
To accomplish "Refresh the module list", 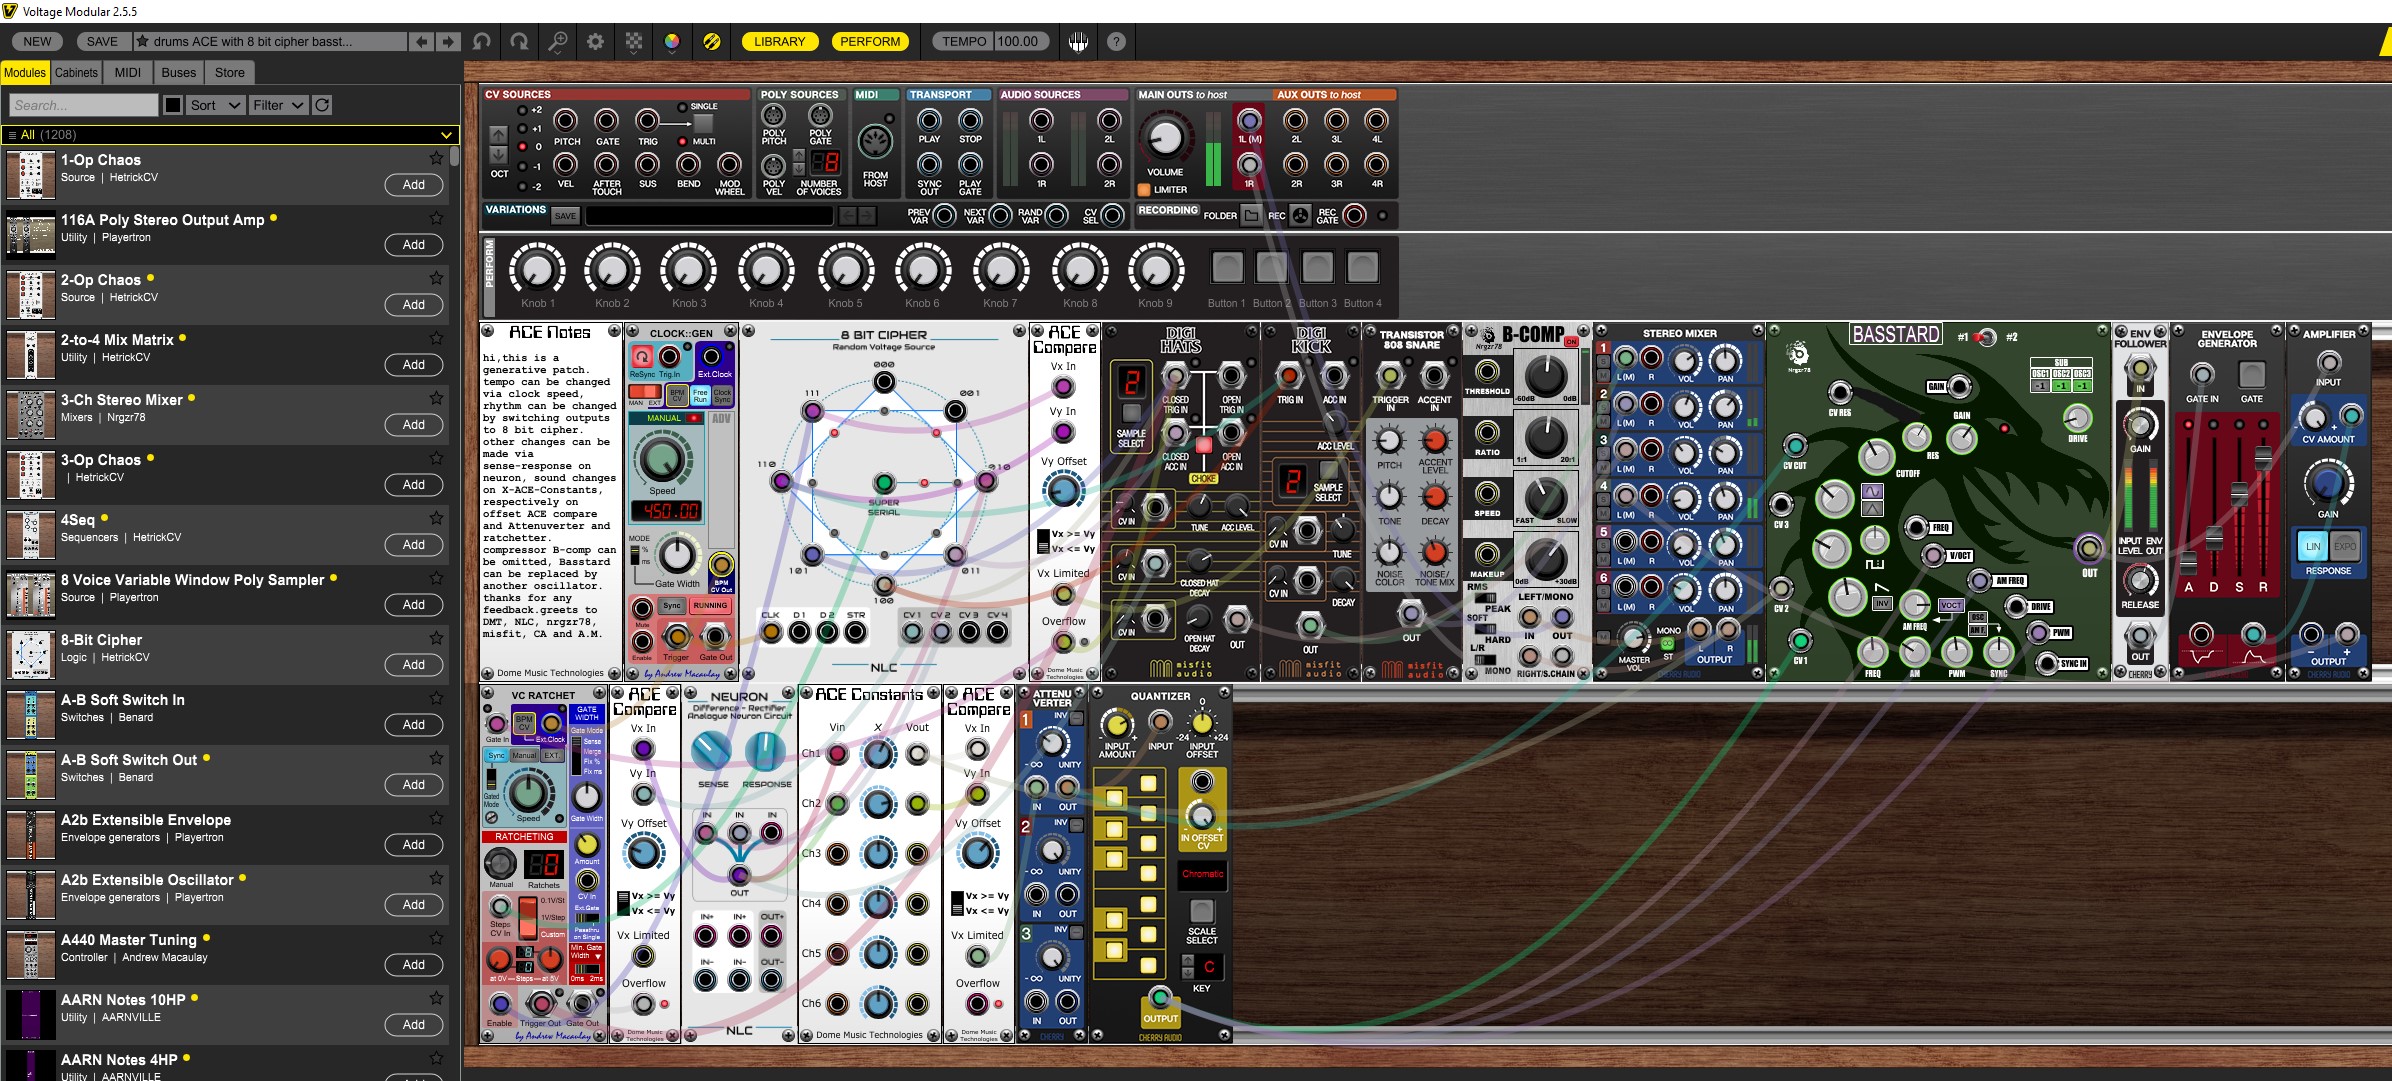I will tap(321, 105).
